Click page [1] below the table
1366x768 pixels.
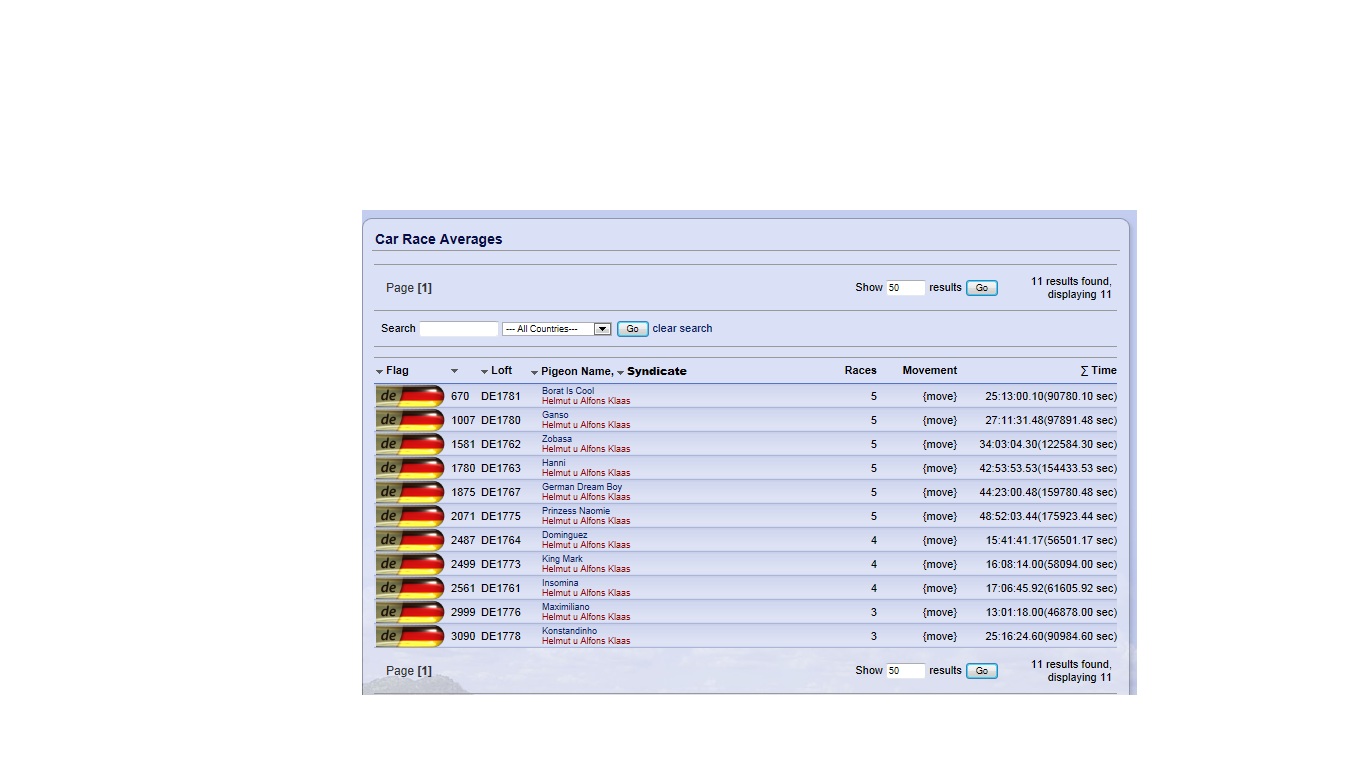[x=424, y=671]
